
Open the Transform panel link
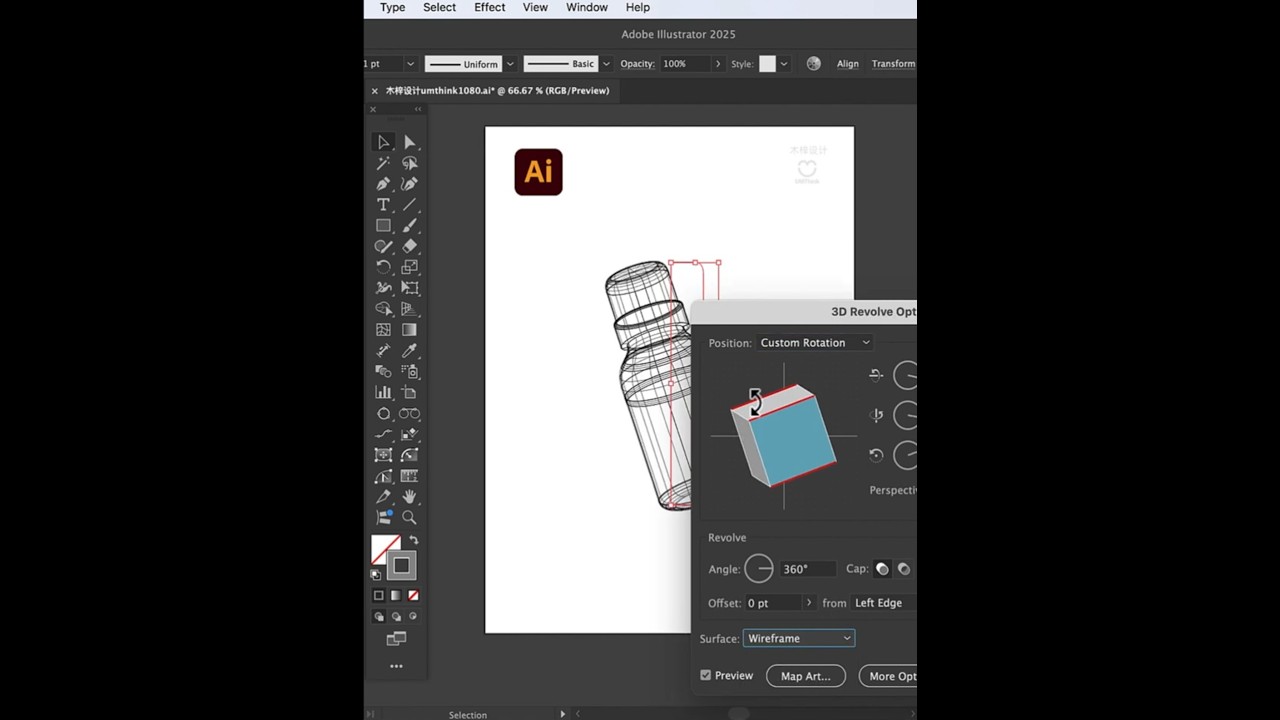(x=893, y=64)
